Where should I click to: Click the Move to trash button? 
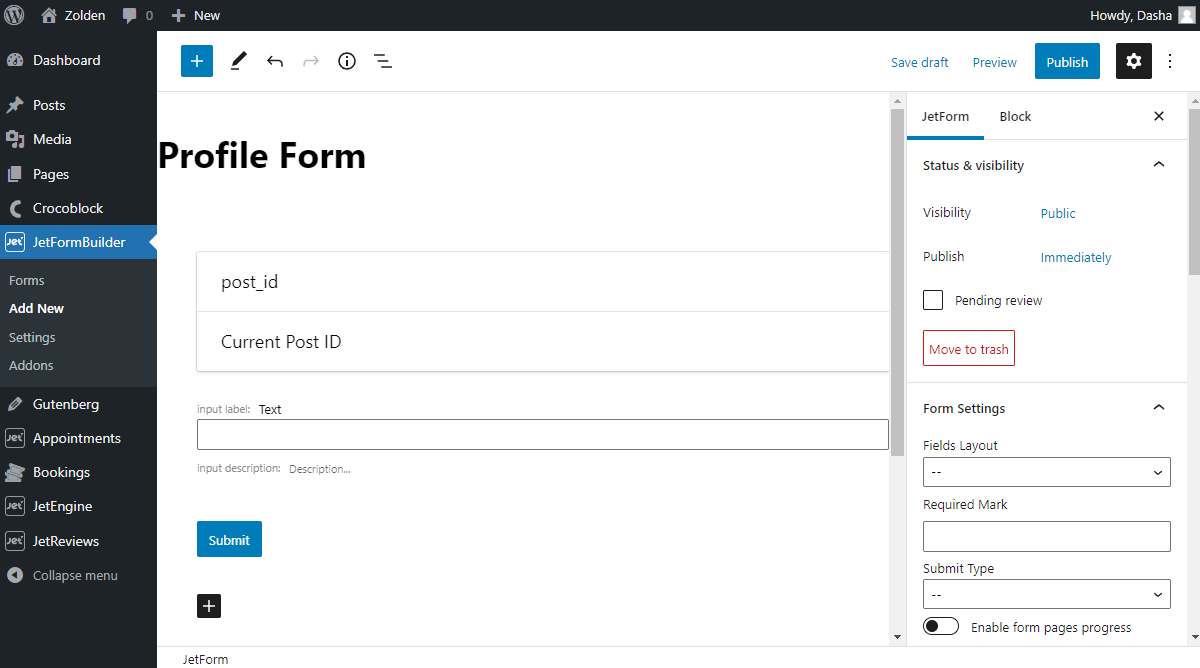tap(968, 348)
